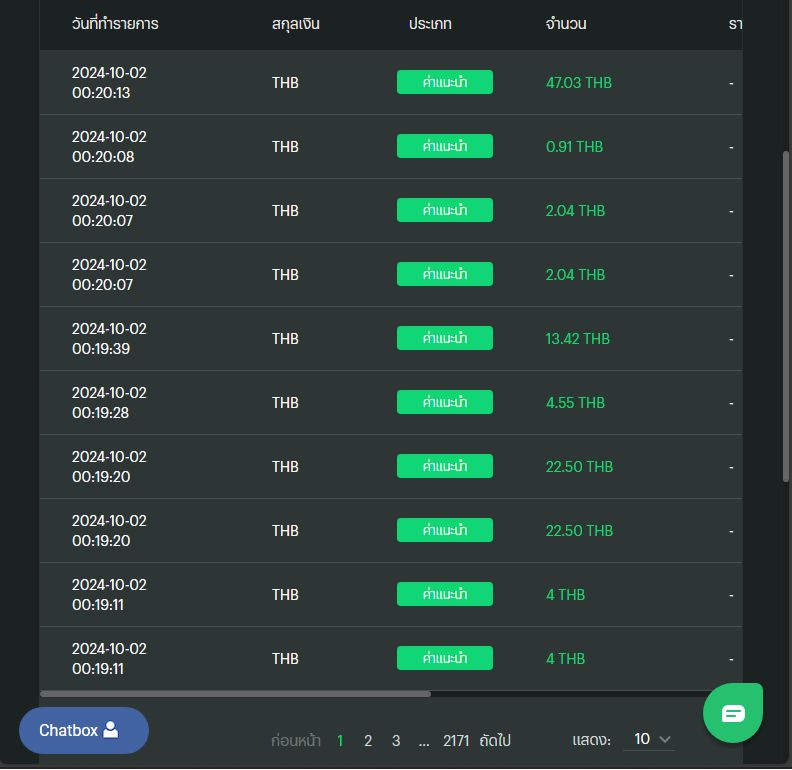Go to page 3 of transactions
Image resolution: width=792 pixels, height=770 pixels.
click(x=396, y=741)
